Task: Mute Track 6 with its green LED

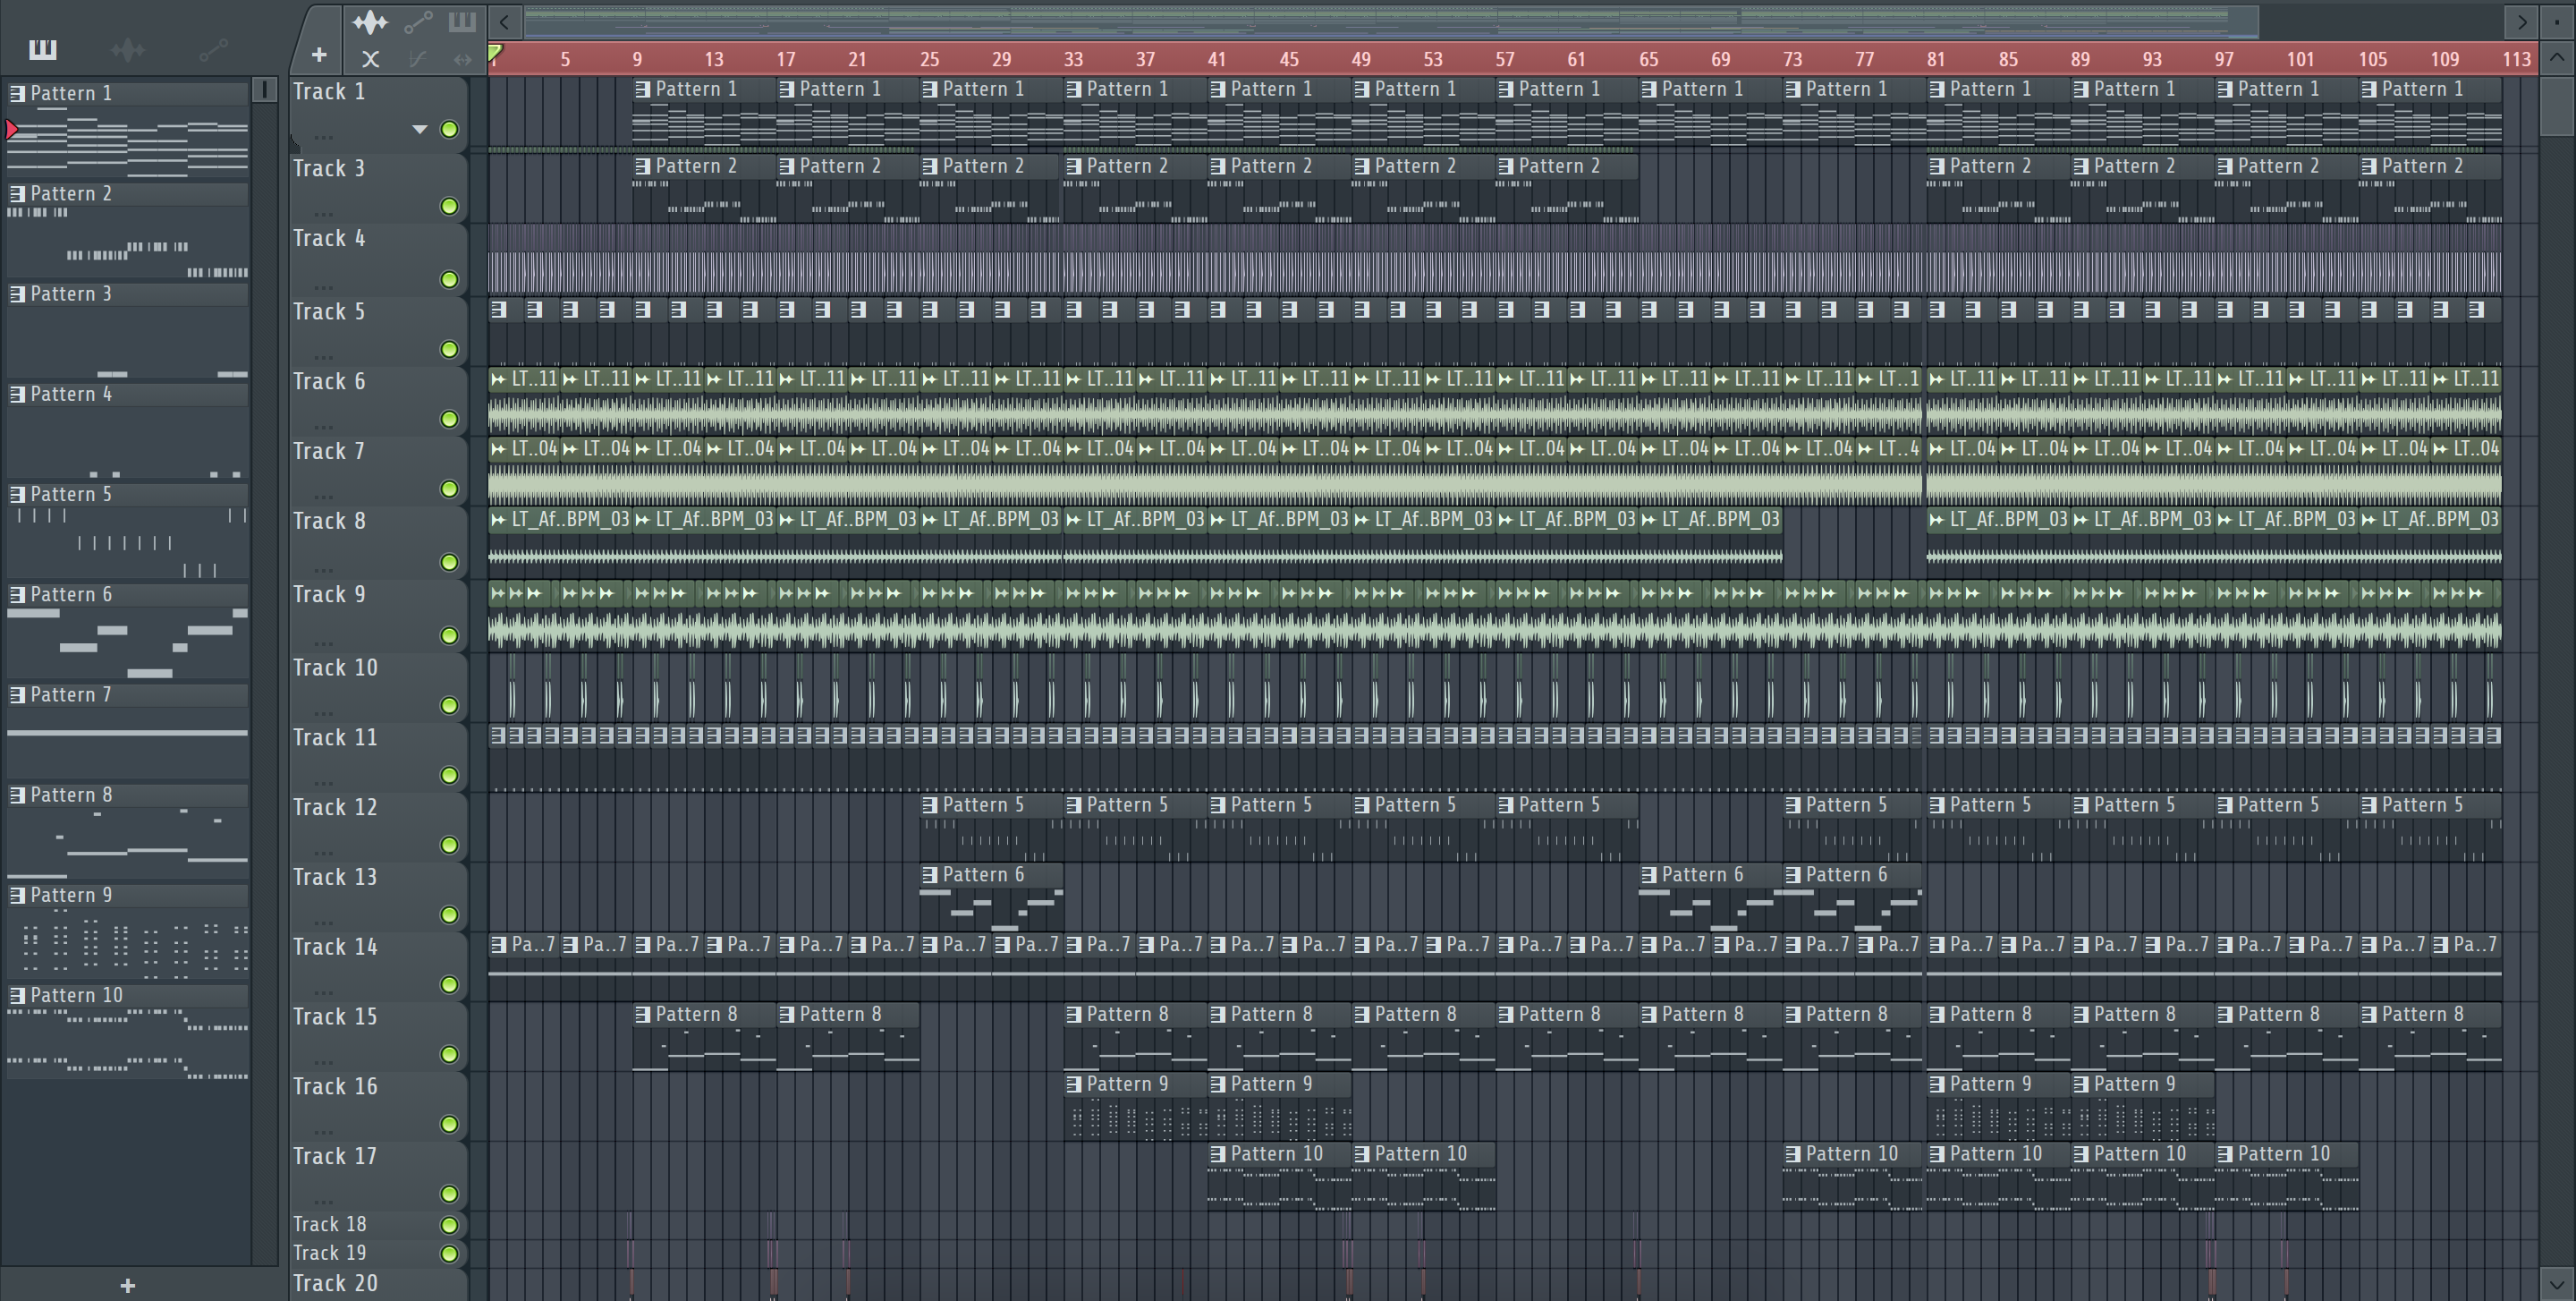Action: pyautogui.click(x=450, y=419)
